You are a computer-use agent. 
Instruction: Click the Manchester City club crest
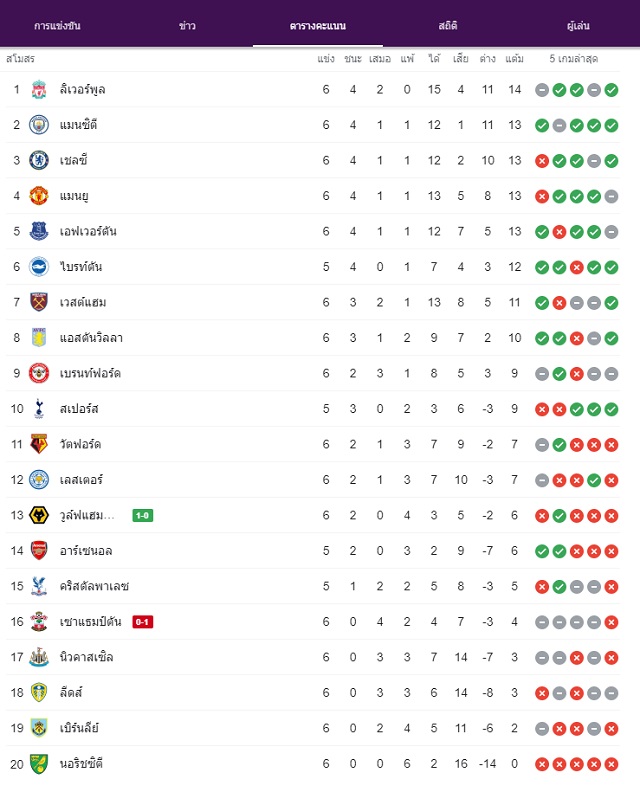[x=39, y=125]
